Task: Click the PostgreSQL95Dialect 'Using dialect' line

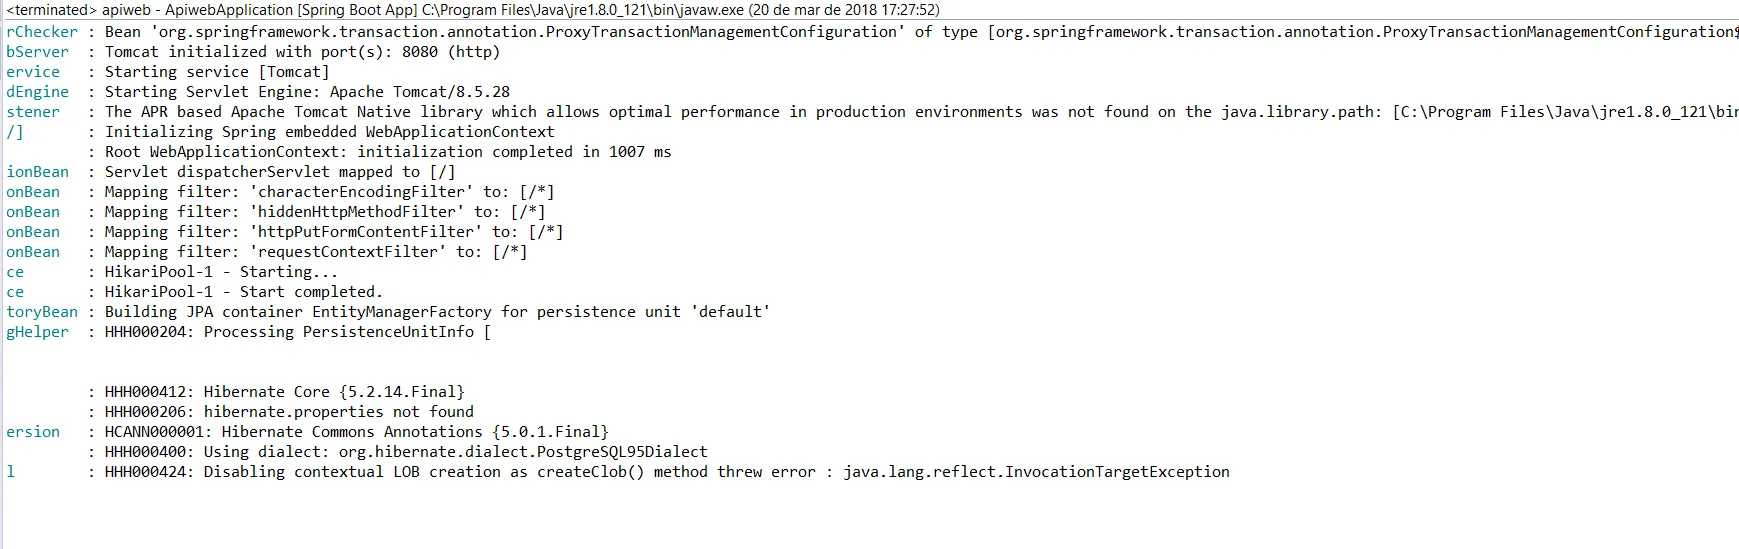Action: tap(406, 452)
